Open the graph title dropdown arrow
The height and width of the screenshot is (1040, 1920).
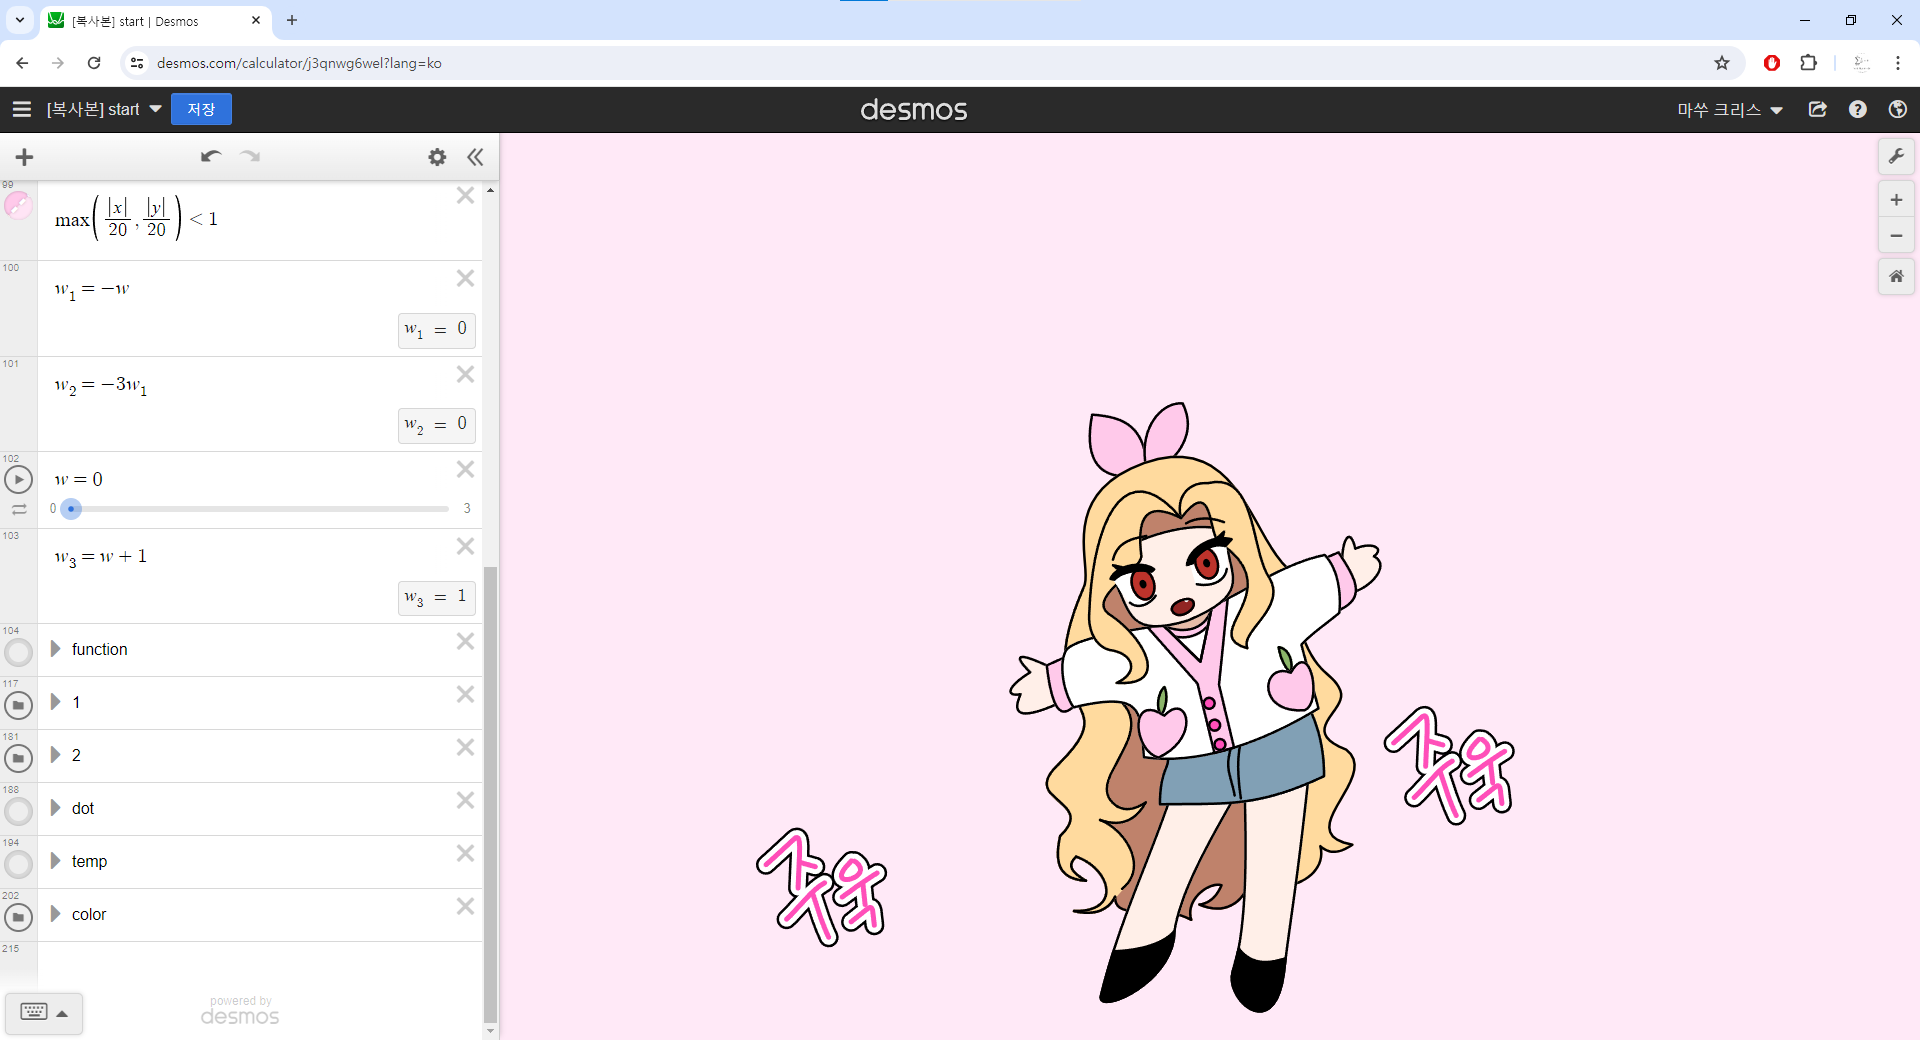click(156, 109)
